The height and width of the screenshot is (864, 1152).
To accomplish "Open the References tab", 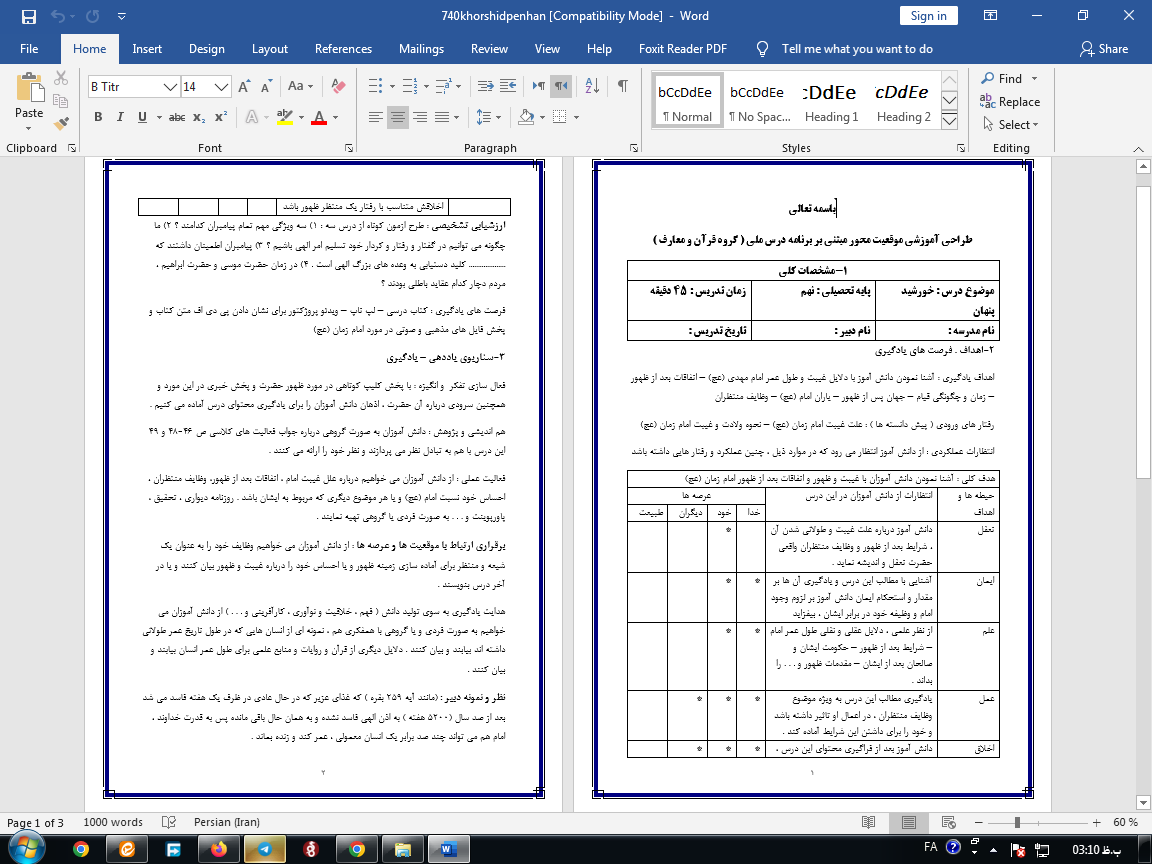I will click(343, 49).
